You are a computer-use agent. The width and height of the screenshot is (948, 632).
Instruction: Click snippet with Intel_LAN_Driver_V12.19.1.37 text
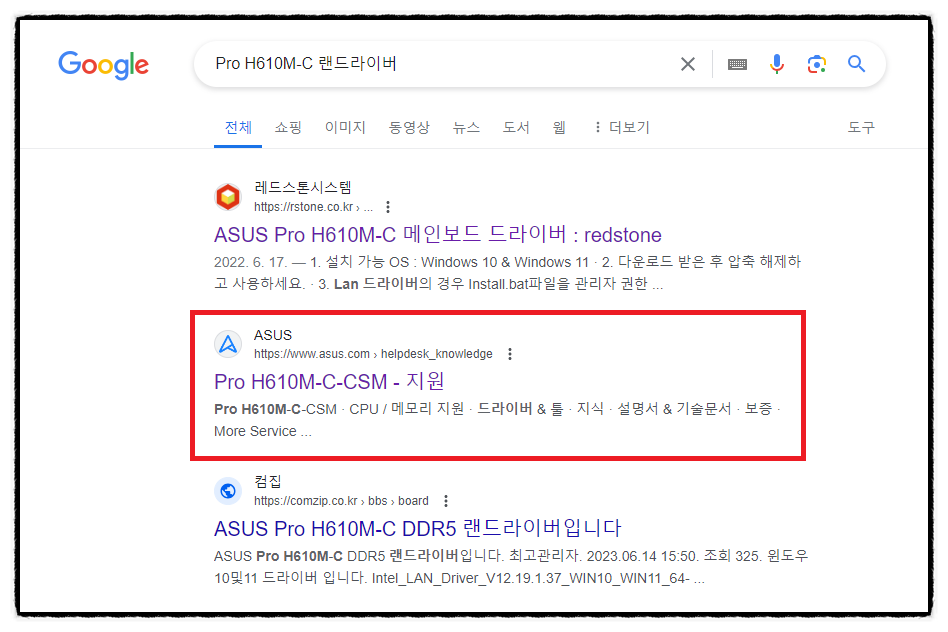(x=511, y=567)
